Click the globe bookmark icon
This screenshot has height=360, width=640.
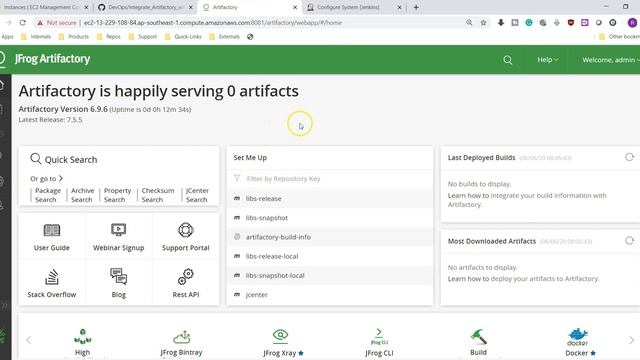point(250,37)
